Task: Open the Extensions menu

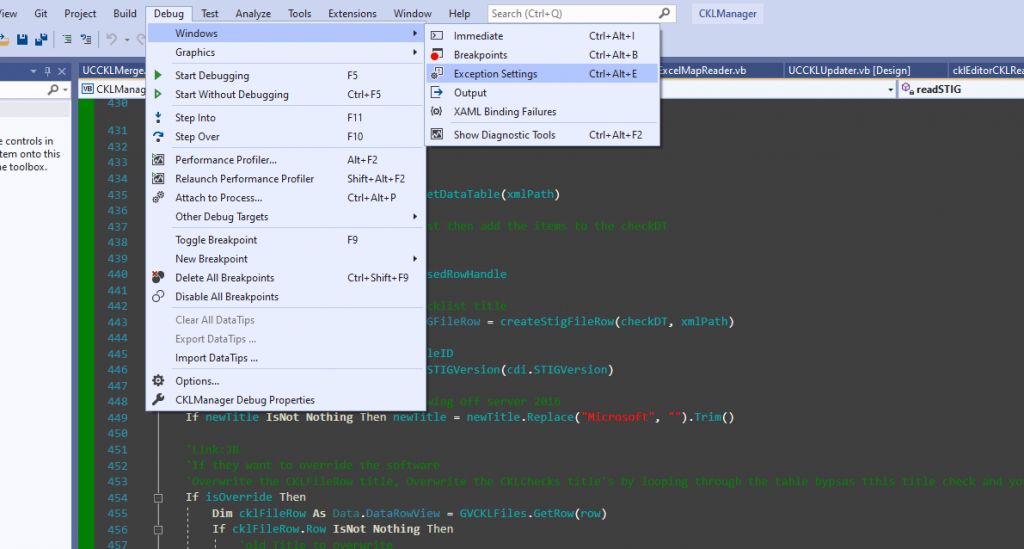Action: point(352,14)
